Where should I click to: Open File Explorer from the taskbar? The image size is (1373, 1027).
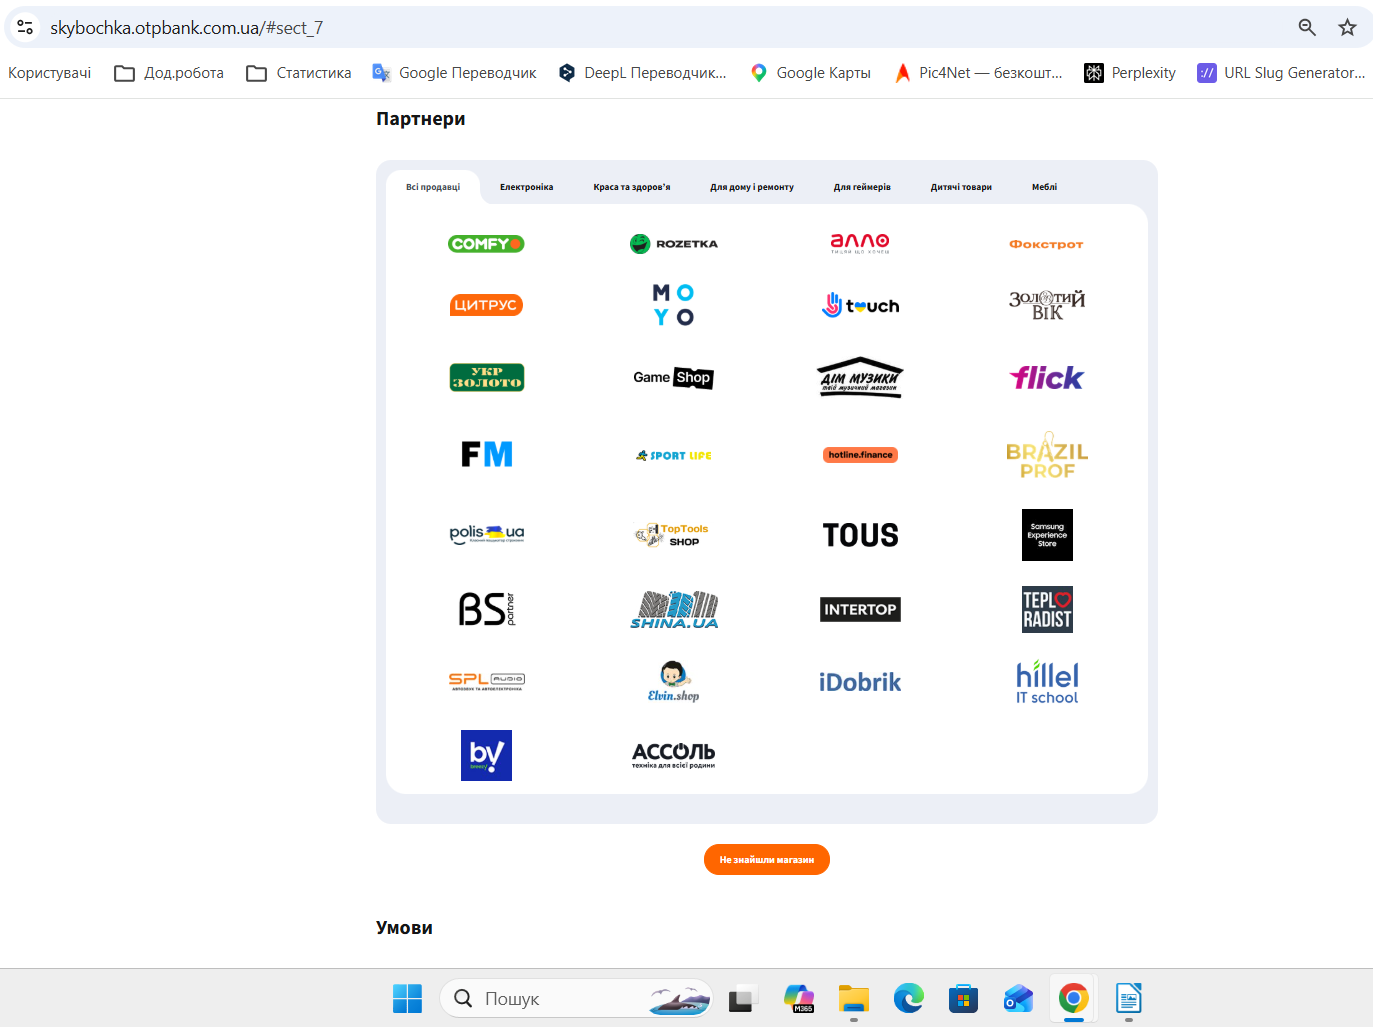[x=854, y=998]
